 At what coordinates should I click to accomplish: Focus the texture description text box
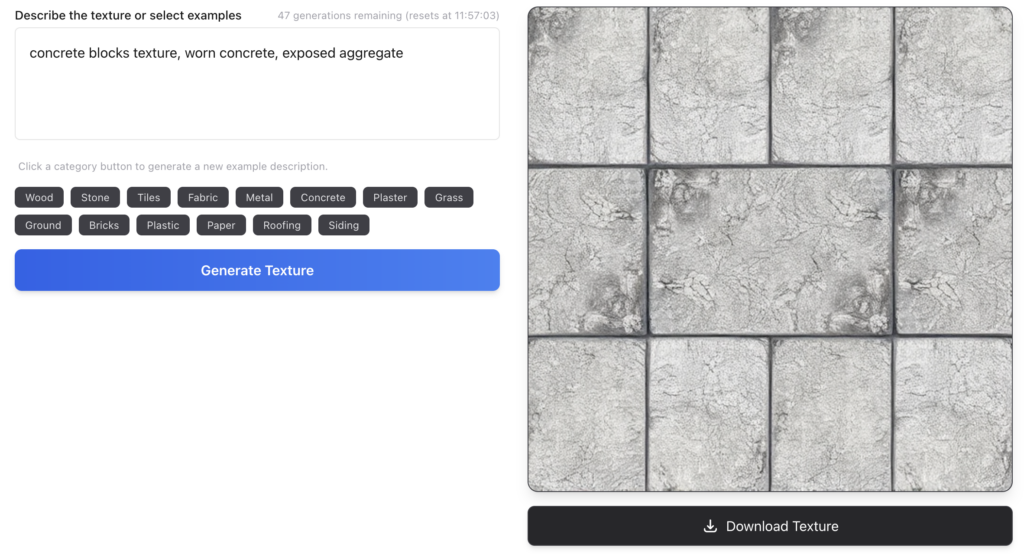[x=257, y=84]
